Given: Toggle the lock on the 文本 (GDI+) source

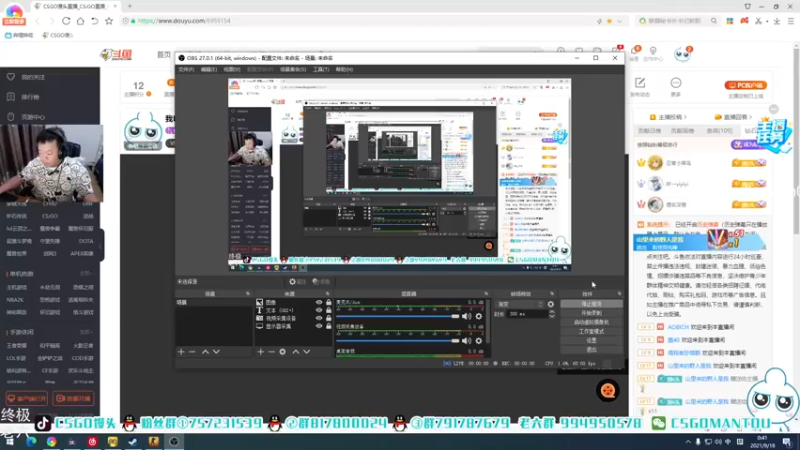Looking at the screenshot, I should pos(329,310).
